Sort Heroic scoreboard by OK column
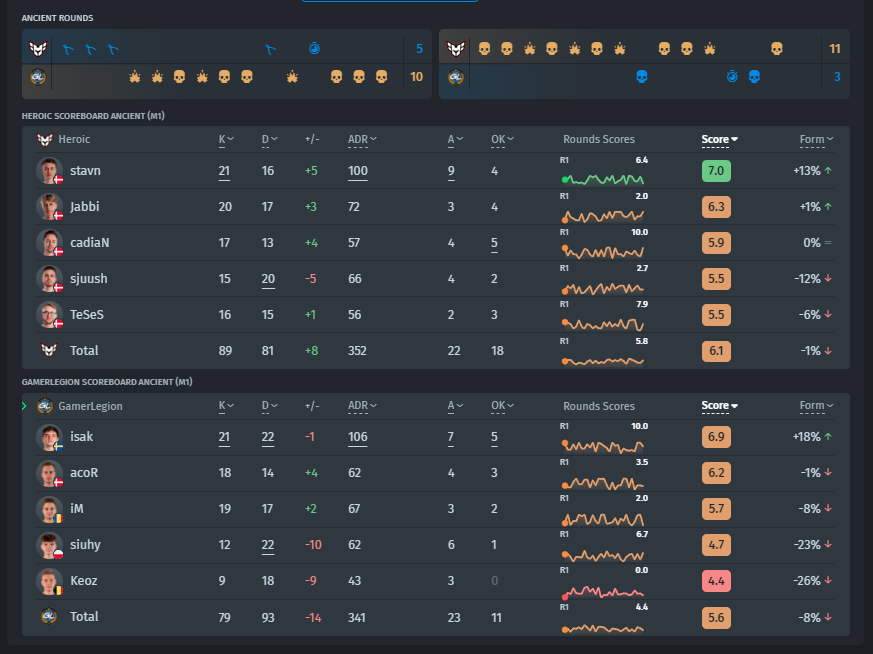This screenshot has height=654, width=873. tap(502, 140)
